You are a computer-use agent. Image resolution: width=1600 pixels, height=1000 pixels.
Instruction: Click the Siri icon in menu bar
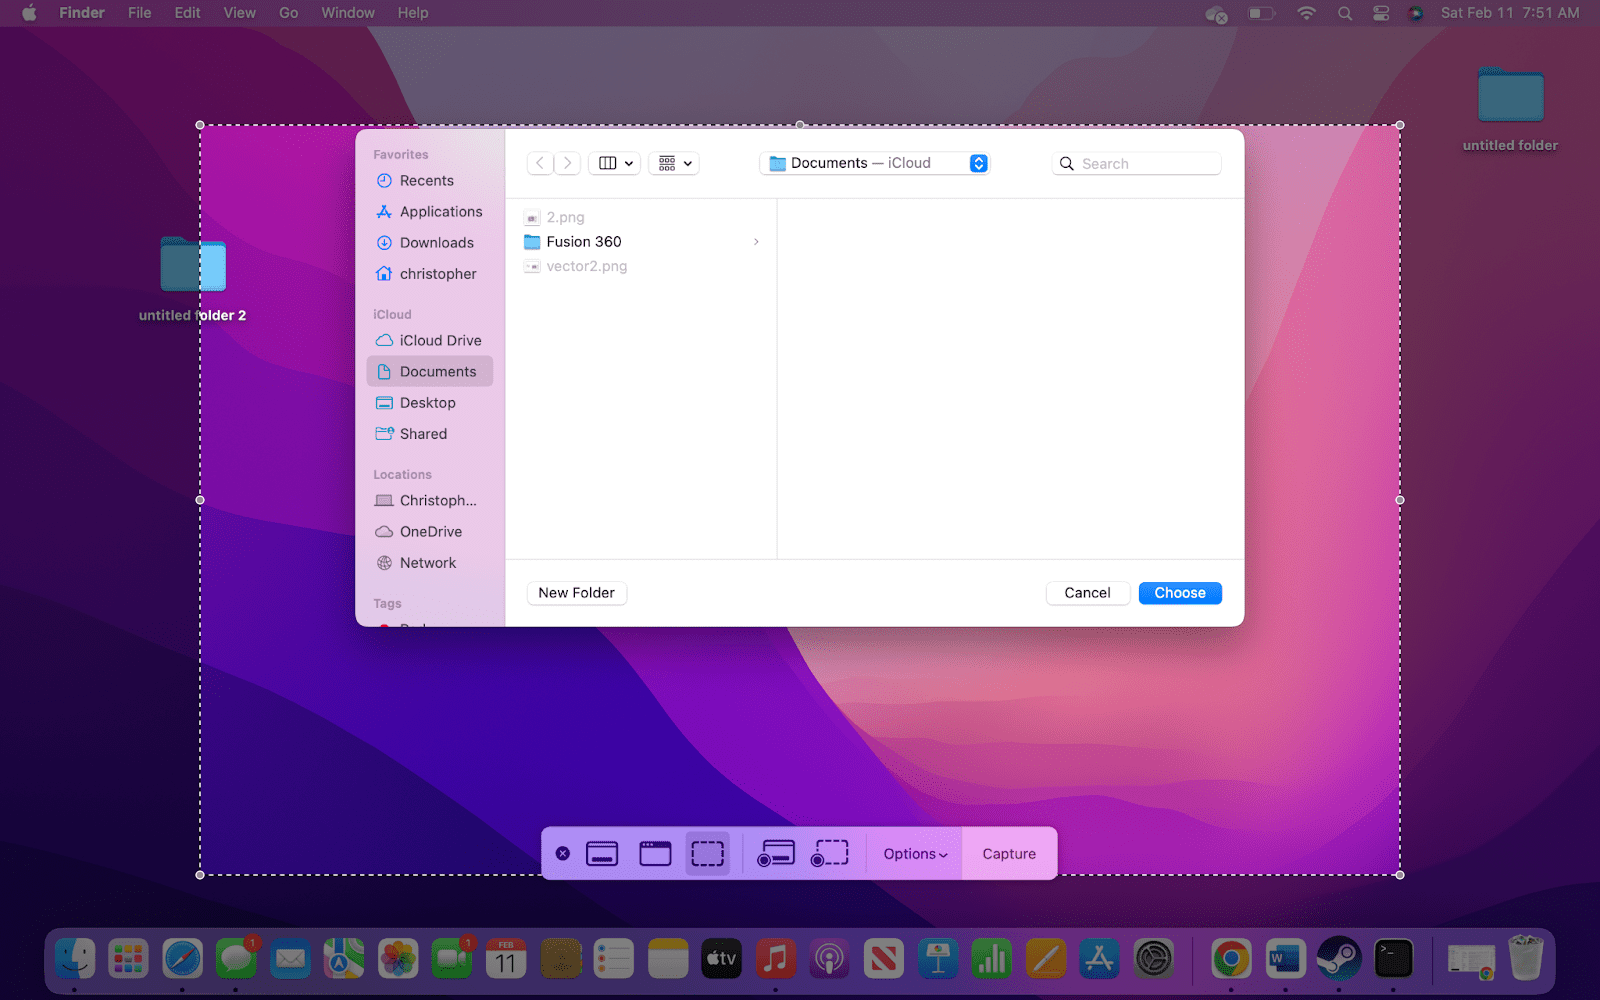[1416, 13]
